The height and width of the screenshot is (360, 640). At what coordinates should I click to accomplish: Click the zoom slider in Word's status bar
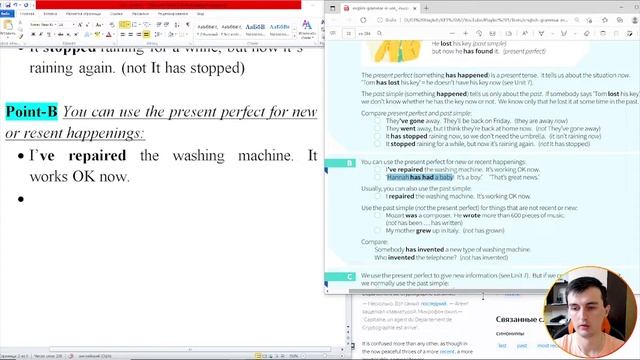click(x=324, y=356)
